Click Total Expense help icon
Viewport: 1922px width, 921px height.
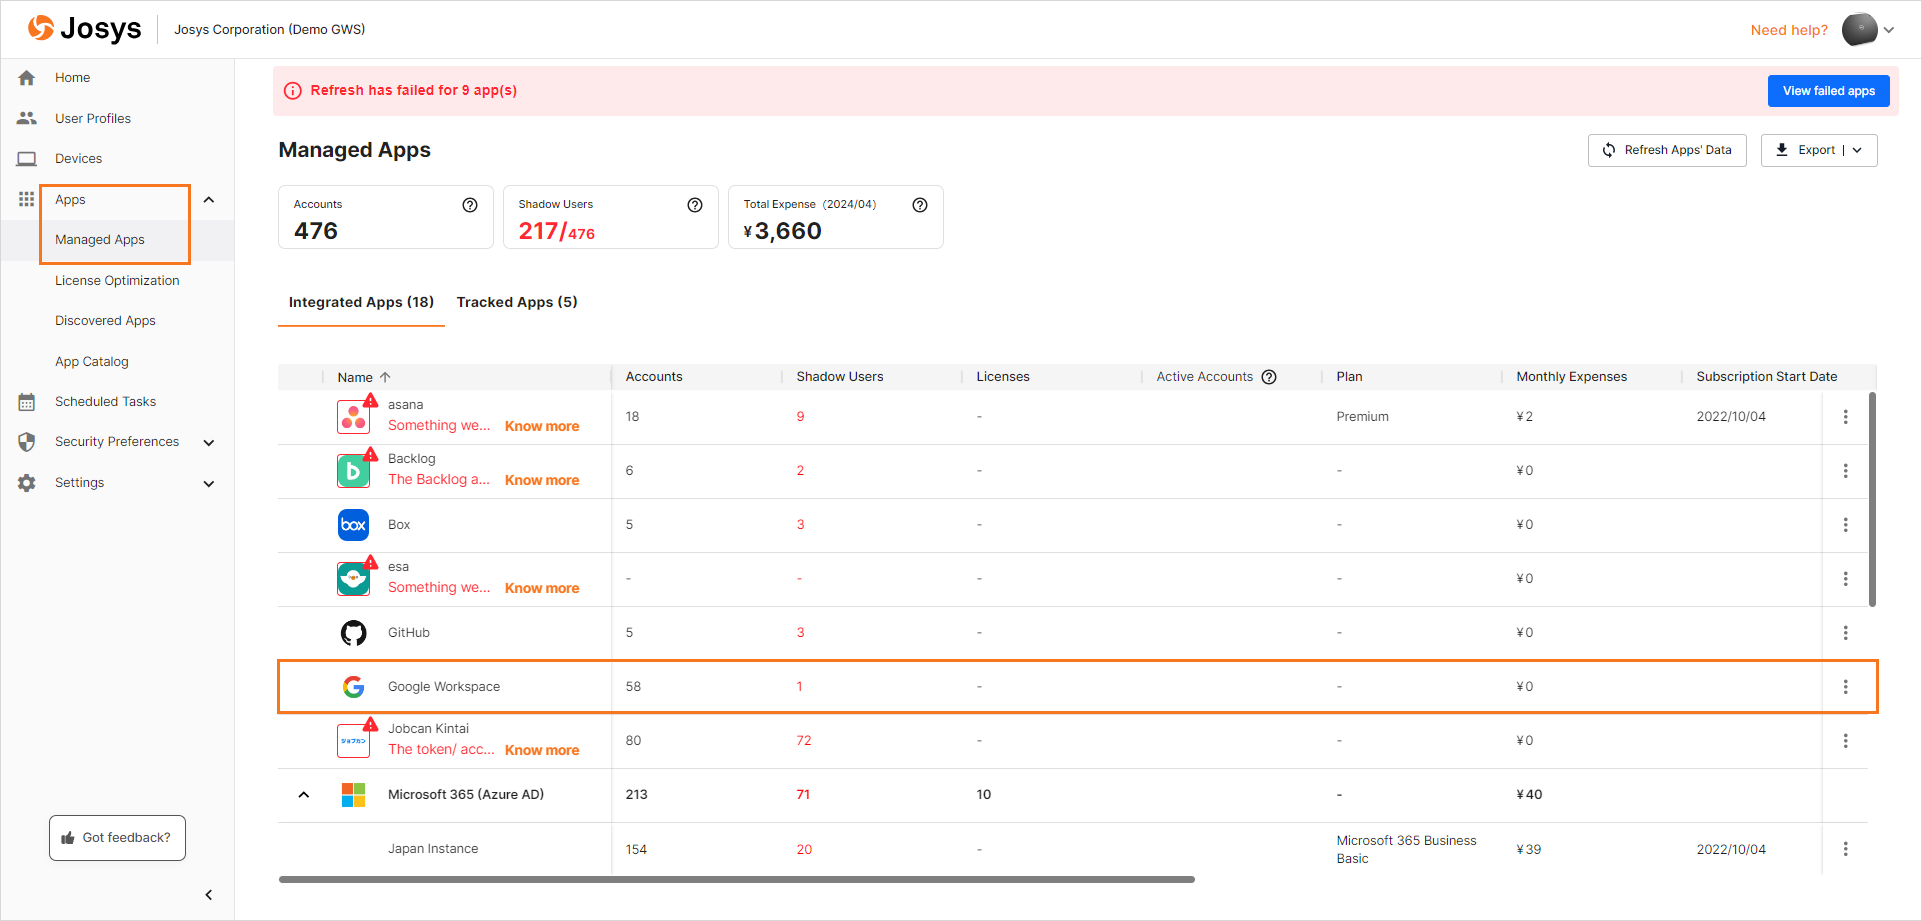coord(920,205)
